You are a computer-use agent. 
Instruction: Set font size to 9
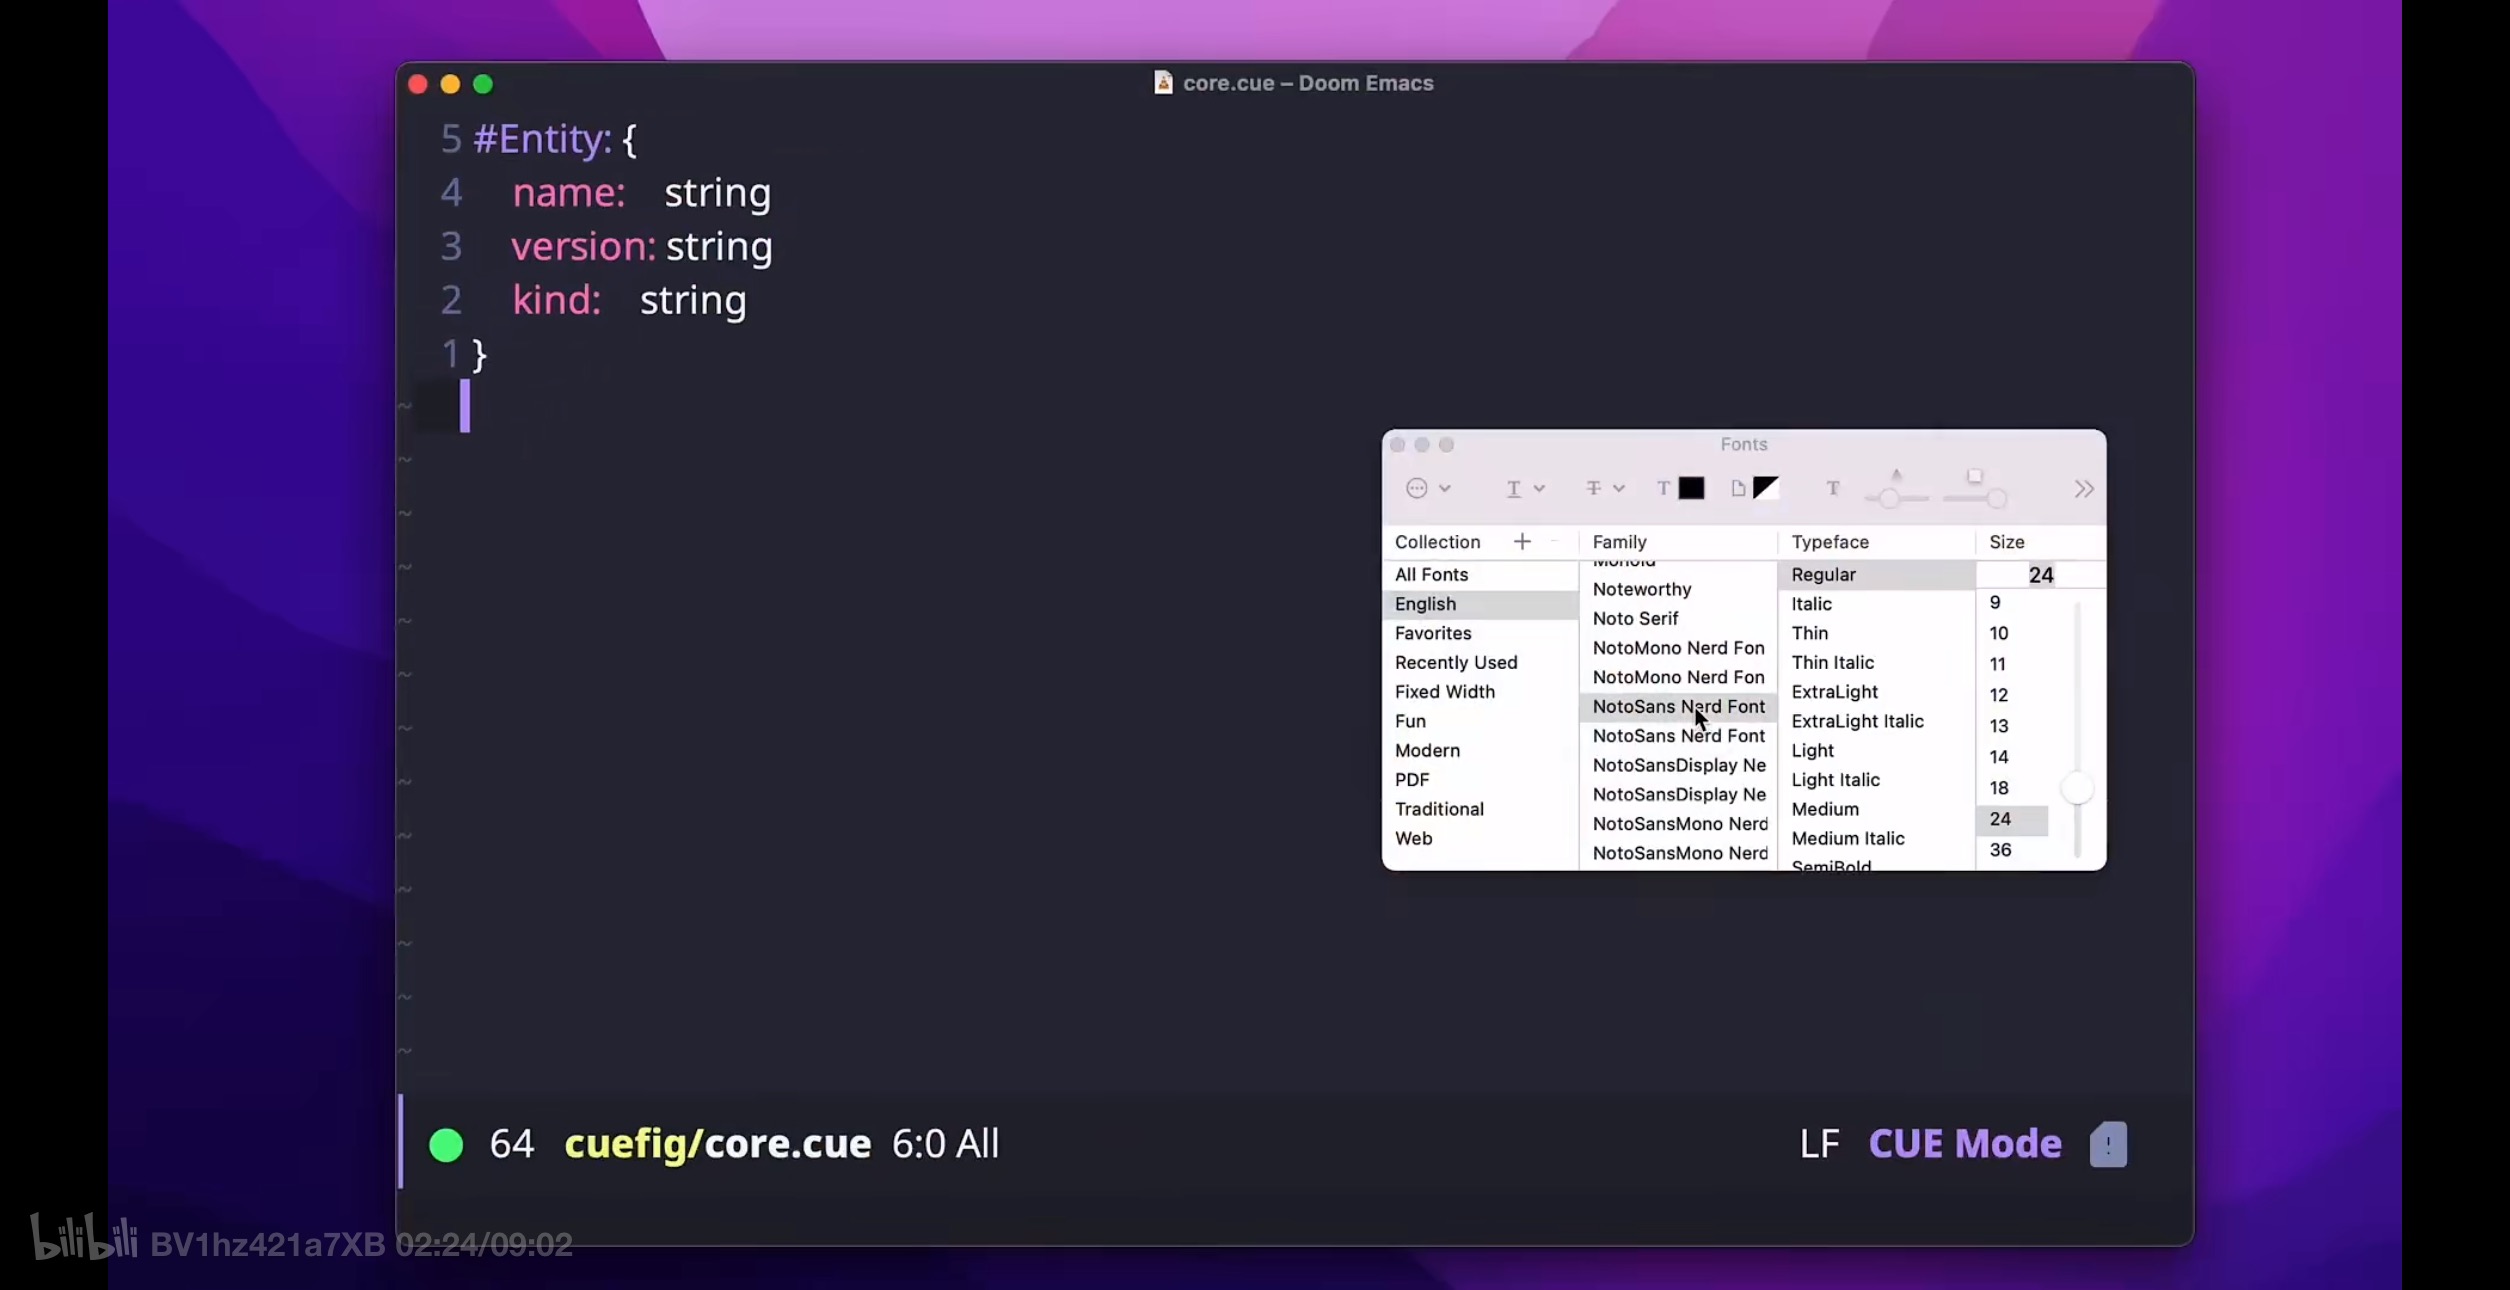point(2012,602)
